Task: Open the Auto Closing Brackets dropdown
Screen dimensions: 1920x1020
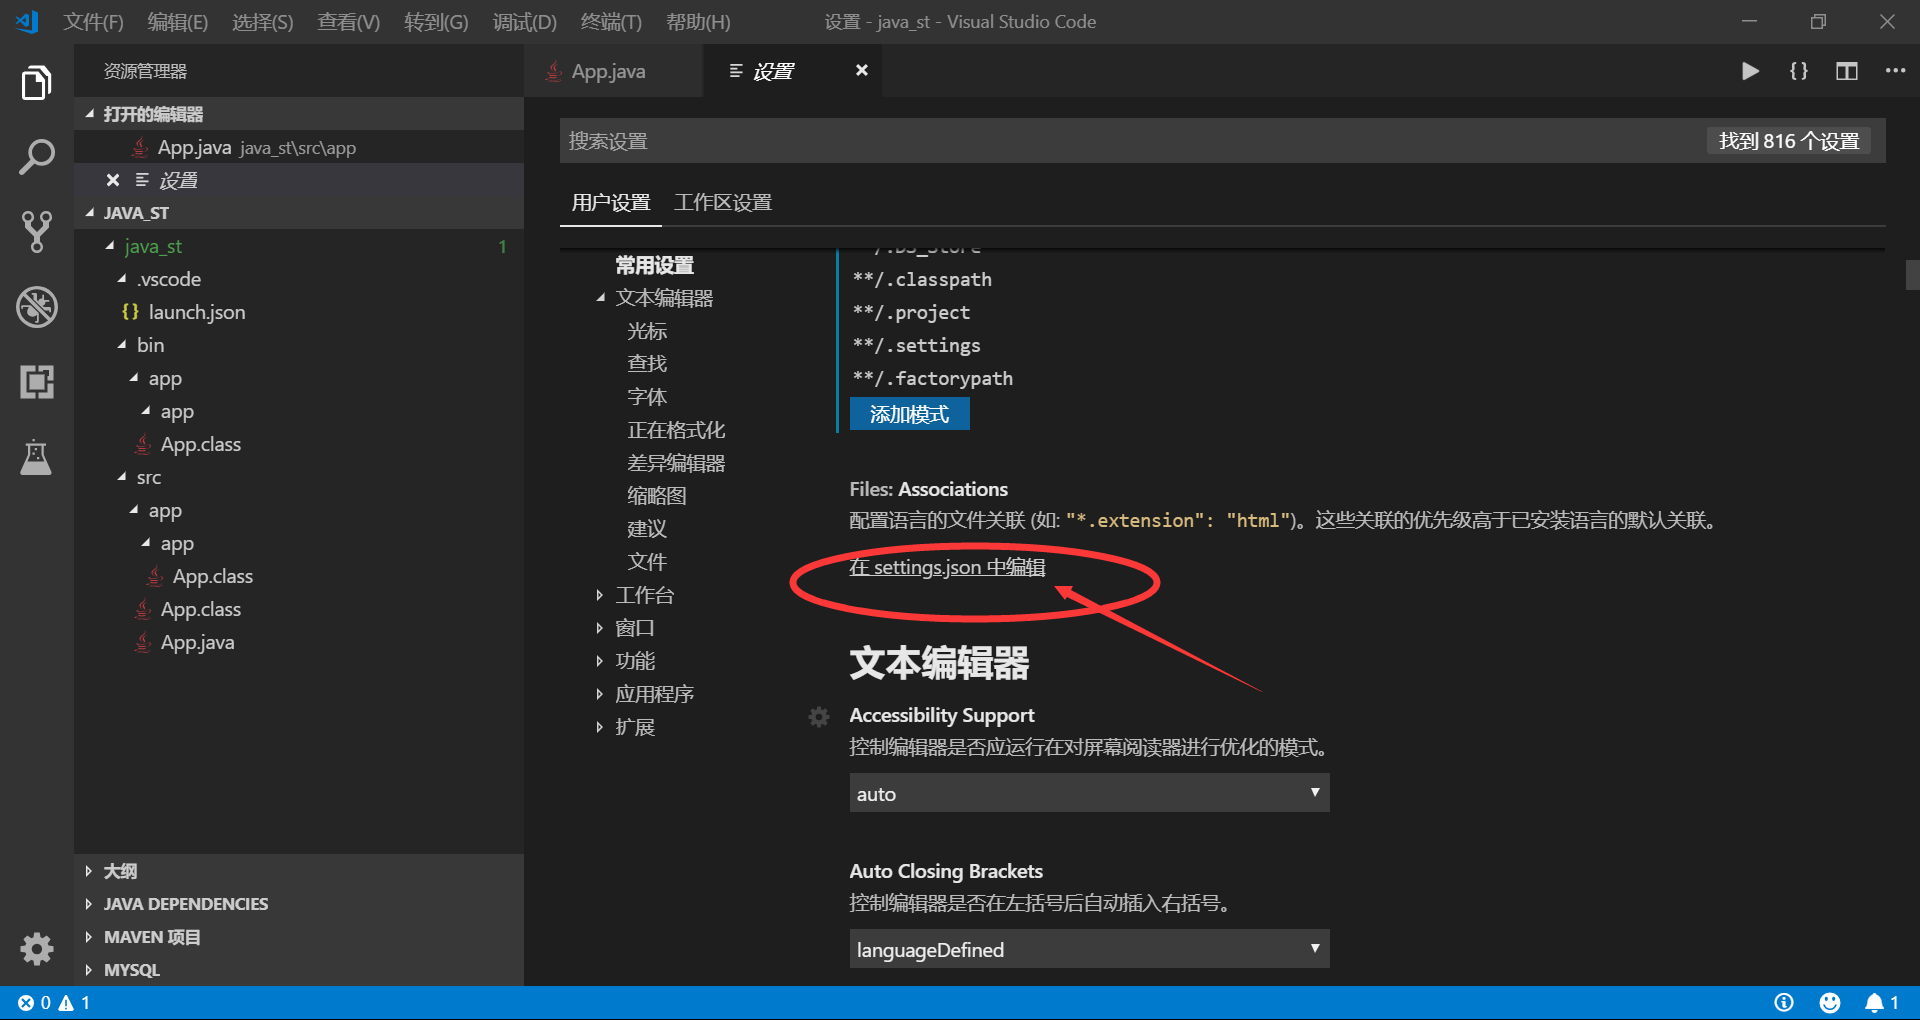Action: click(x=1088, y=949)
